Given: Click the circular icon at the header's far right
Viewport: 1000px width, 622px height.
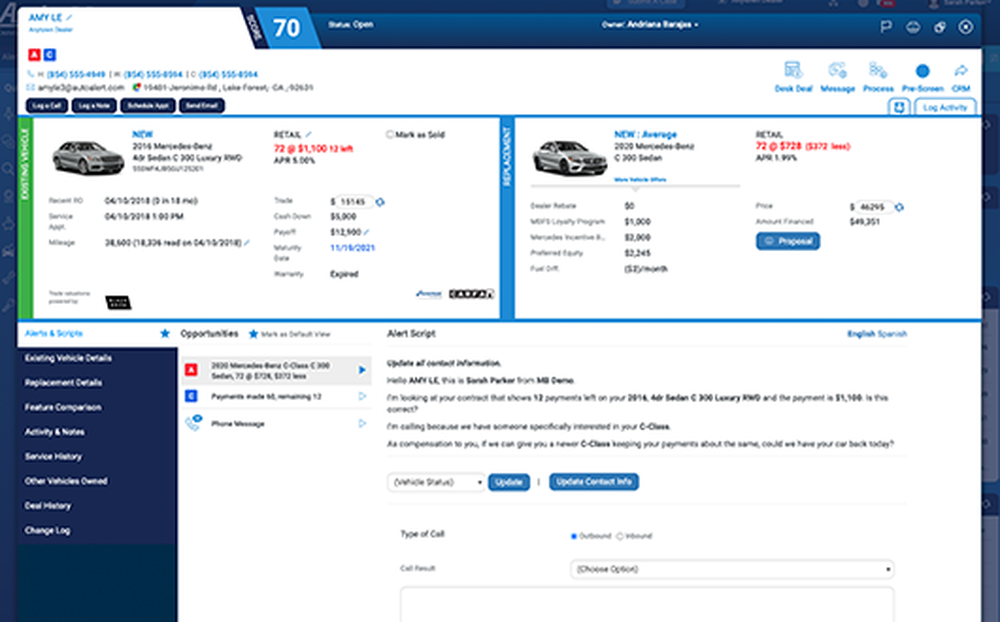Looking at the screenshot, I should pyautogui.click(x=966, y=27).
